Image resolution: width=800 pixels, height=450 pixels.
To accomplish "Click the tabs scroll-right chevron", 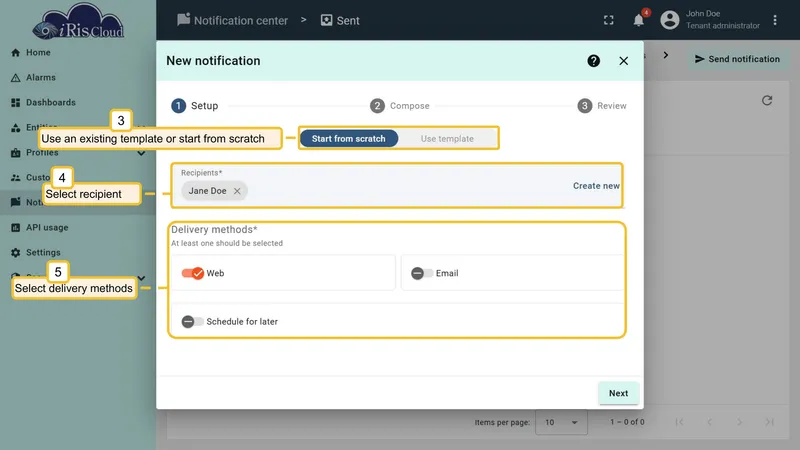I will tap(666, 55).
